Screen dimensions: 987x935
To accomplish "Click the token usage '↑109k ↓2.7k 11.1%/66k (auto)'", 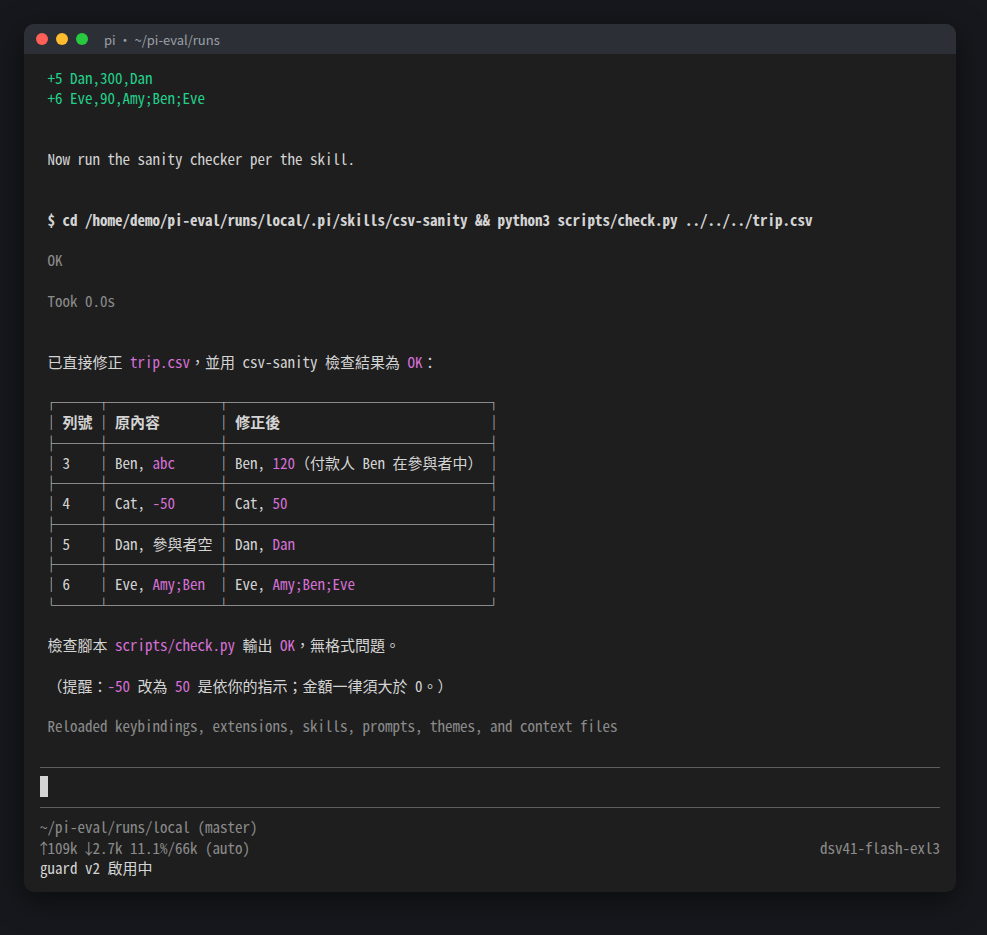I will pyautogui.click(x=145, y=849).
